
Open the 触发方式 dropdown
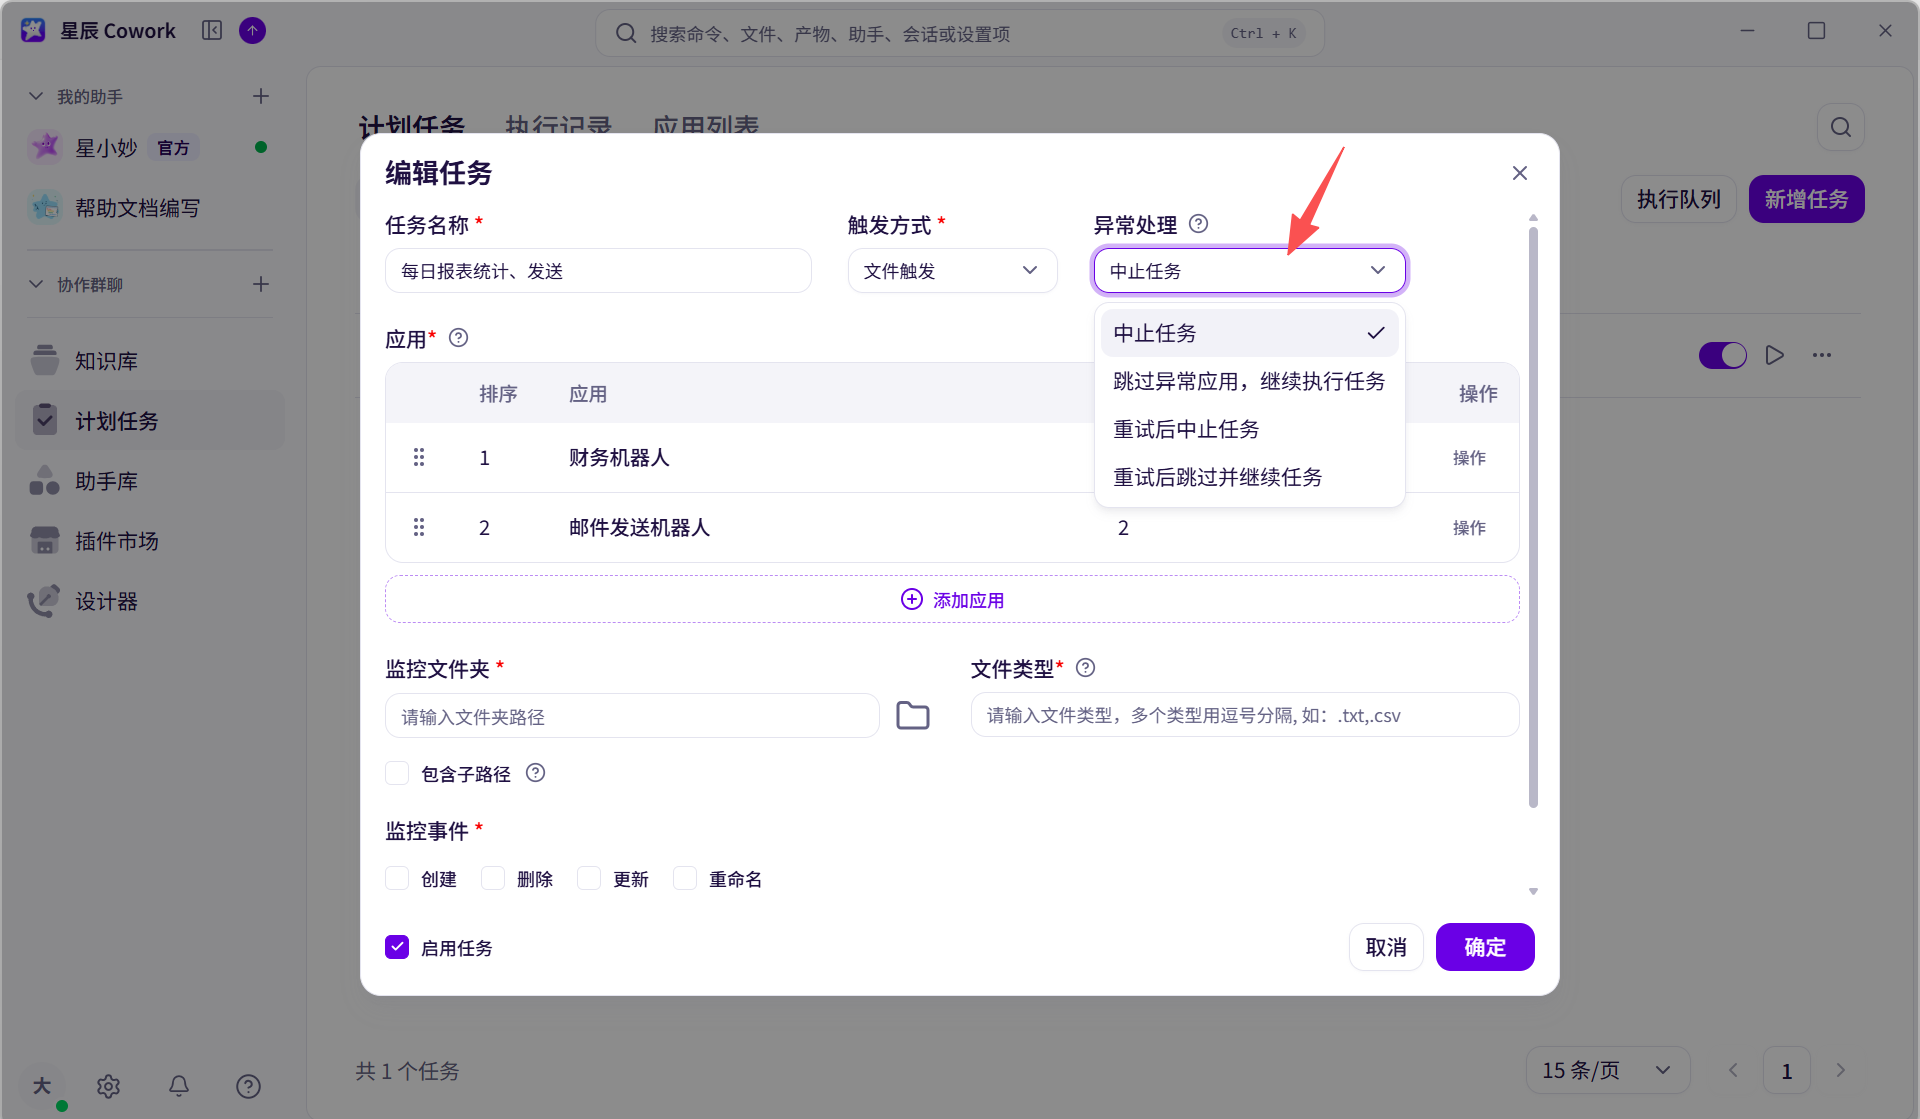(952, 271)
